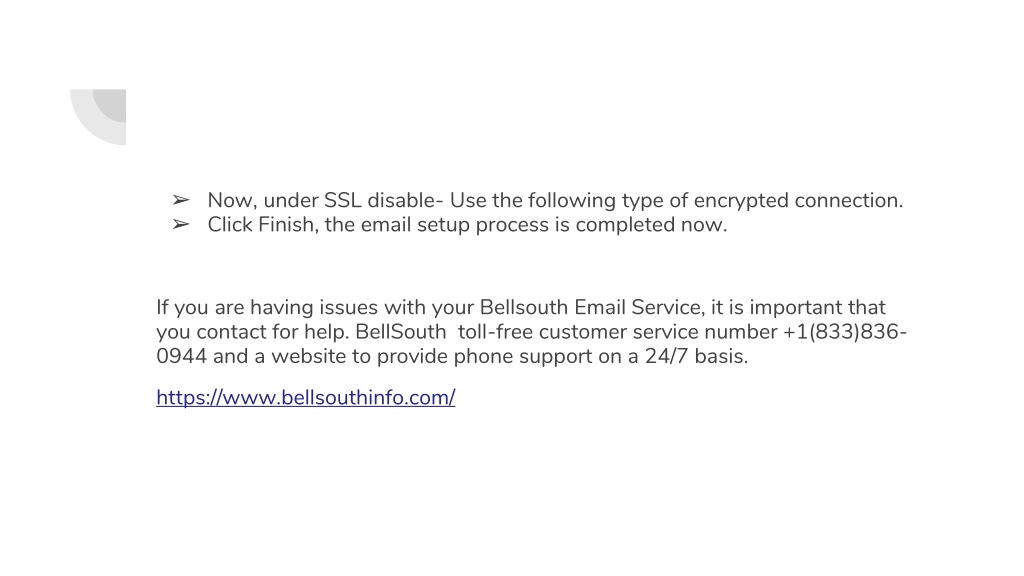Viewport: 1024px width, 576px height.
Task: Open the bellsouthinfo.com hyperlink
Action: (306, 397)
